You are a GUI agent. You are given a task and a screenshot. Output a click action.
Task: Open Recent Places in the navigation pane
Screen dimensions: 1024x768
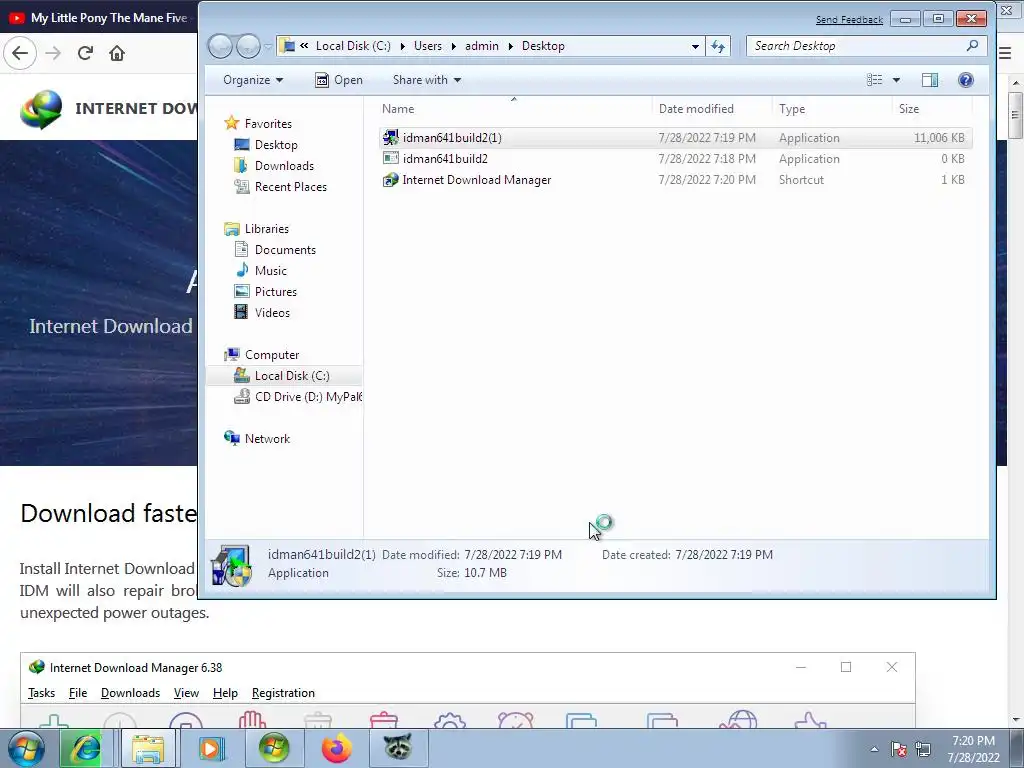pos(291,187)
